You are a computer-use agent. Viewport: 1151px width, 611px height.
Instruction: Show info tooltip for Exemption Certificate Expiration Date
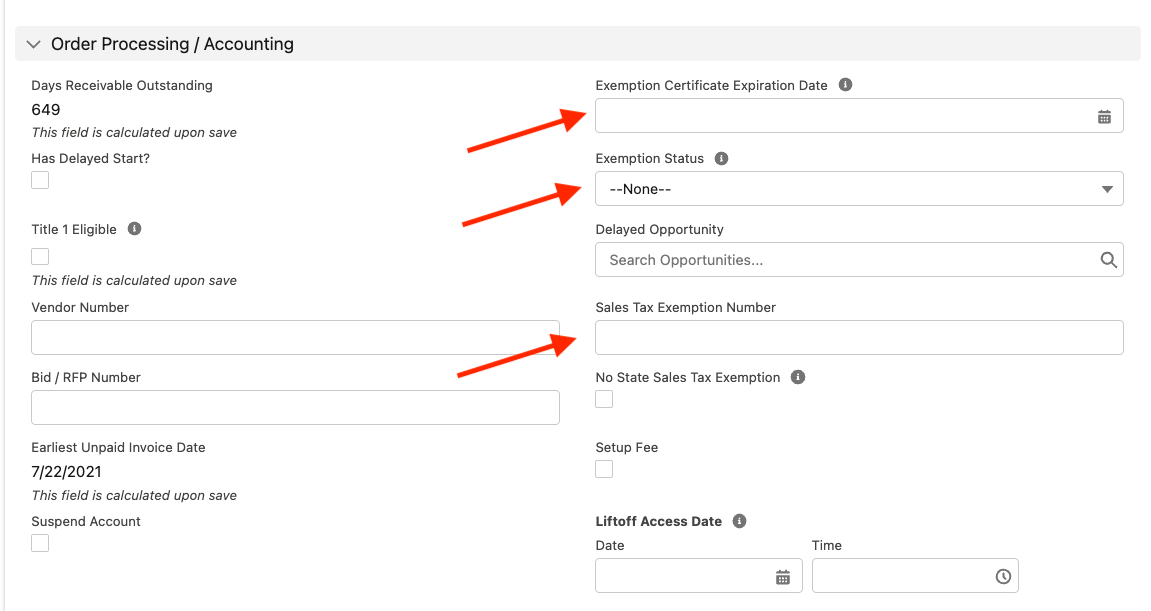pyautogui.click(x=846, y=84)
